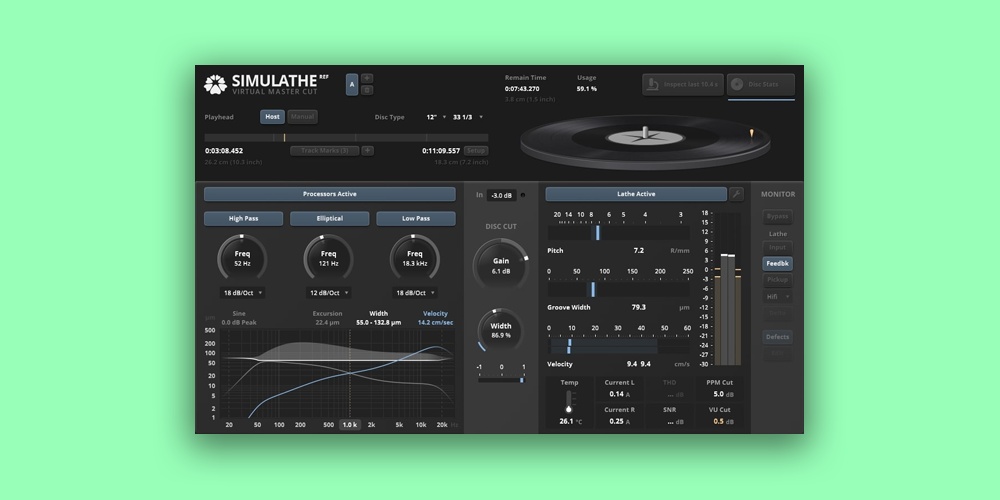Toggle Lathe Active
This screenshot has width=1000, height=500.
pyautogui.click(x=636, y=194)
